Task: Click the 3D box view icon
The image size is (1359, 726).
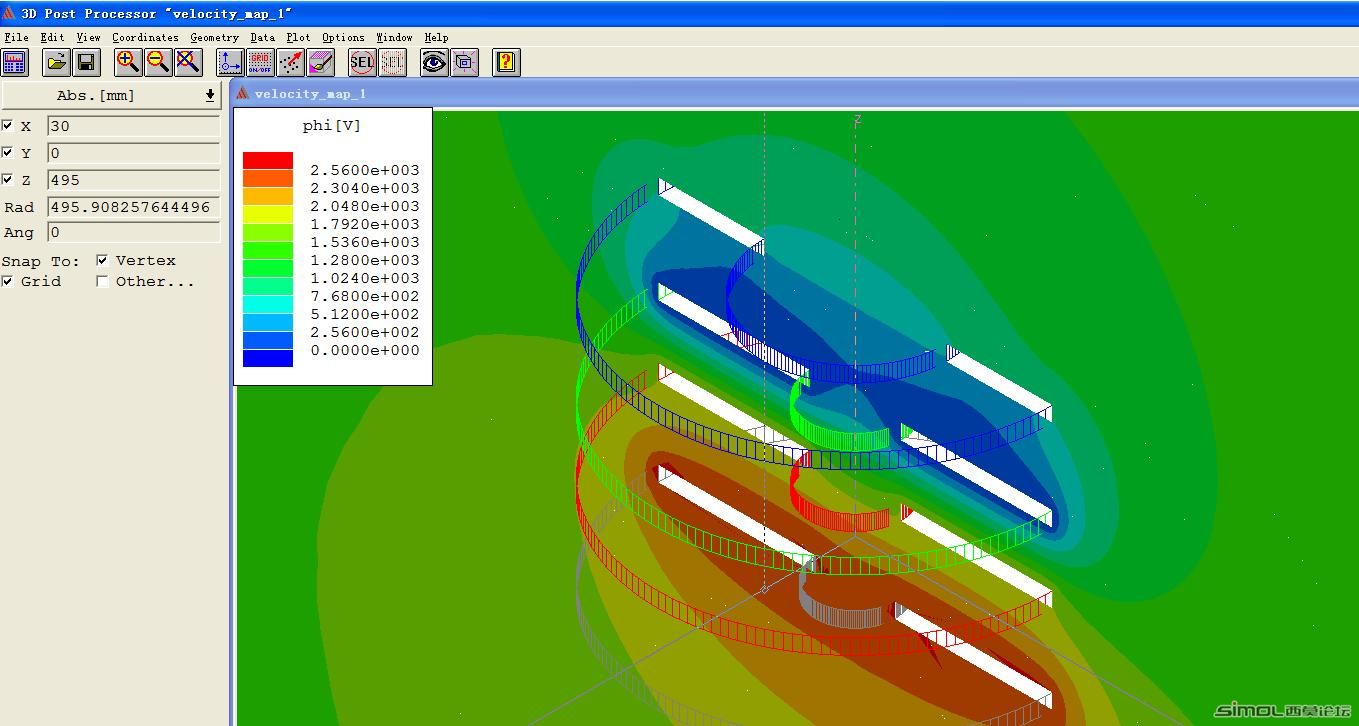Action: pyautogui.click(x=464, y=63)
